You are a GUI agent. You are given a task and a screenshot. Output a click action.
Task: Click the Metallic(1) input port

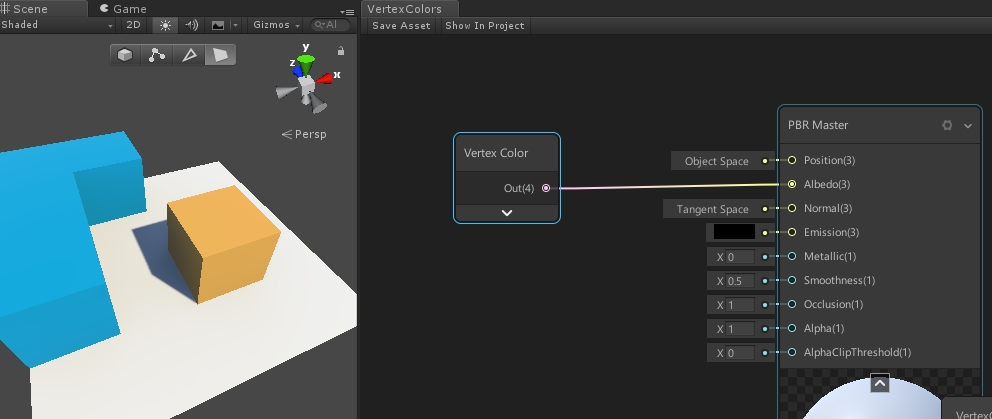pos(791,256)
